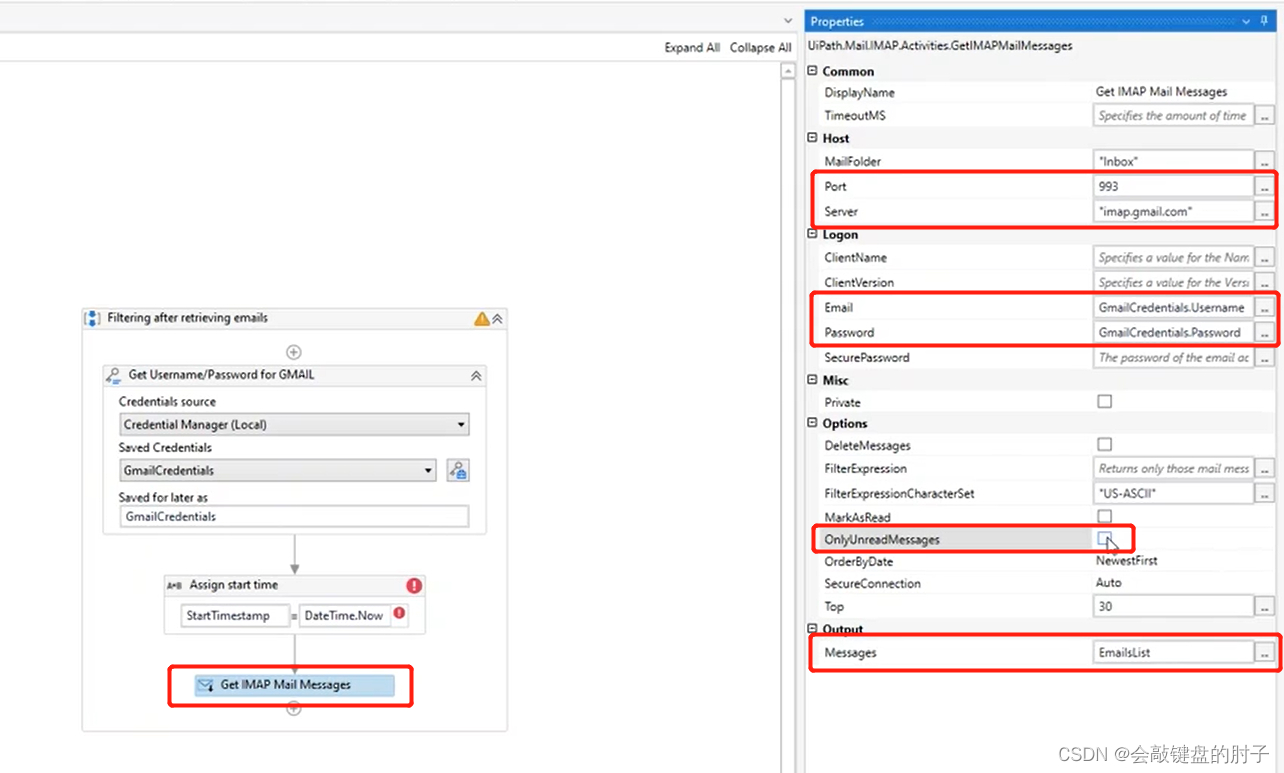Open ellipsis editor for FilterExpressionCharacterSet
1284x773 pixels.
coord(1265,493)
